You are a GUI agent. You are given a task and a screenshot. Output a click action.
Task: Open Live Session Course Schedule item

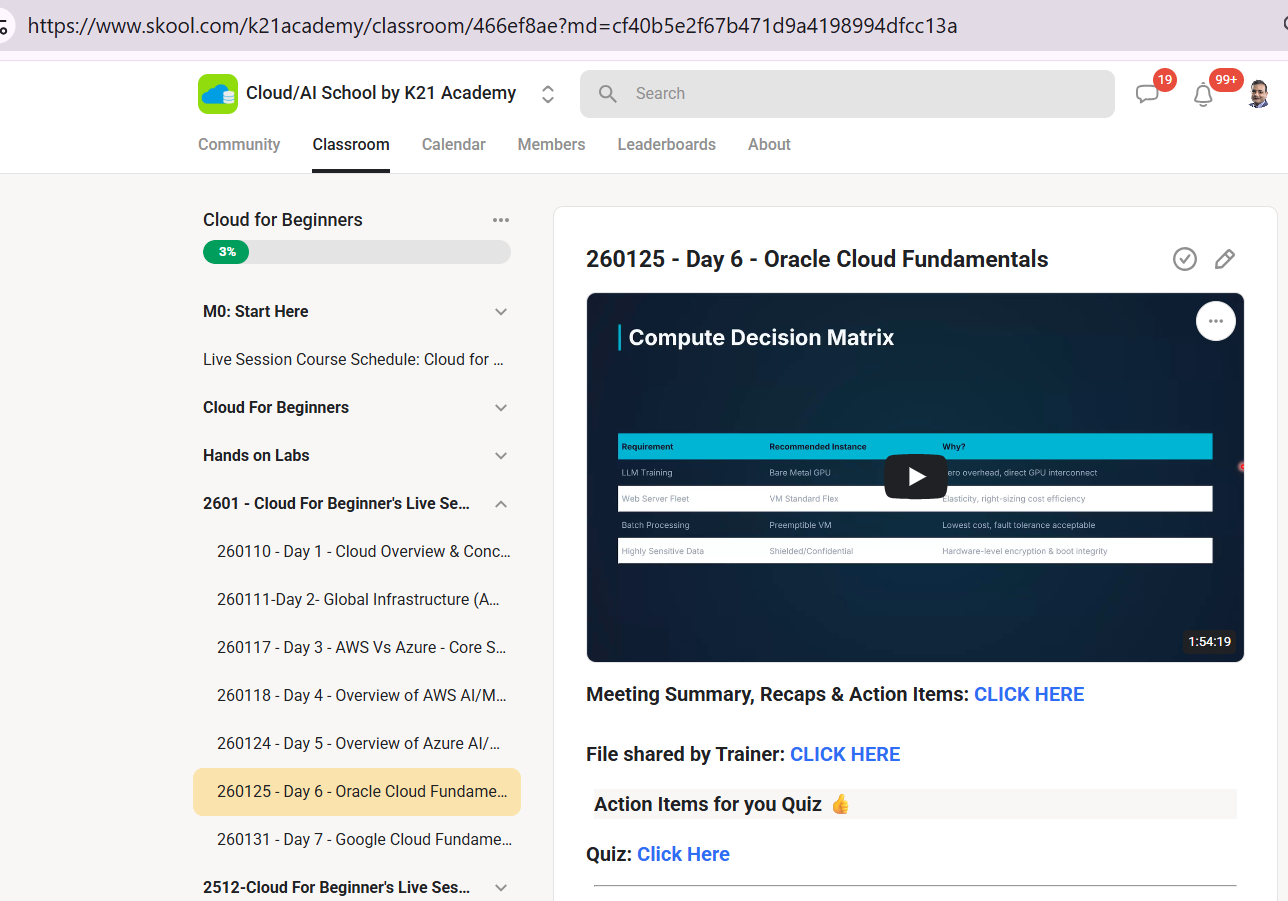(x=357, y=360)
